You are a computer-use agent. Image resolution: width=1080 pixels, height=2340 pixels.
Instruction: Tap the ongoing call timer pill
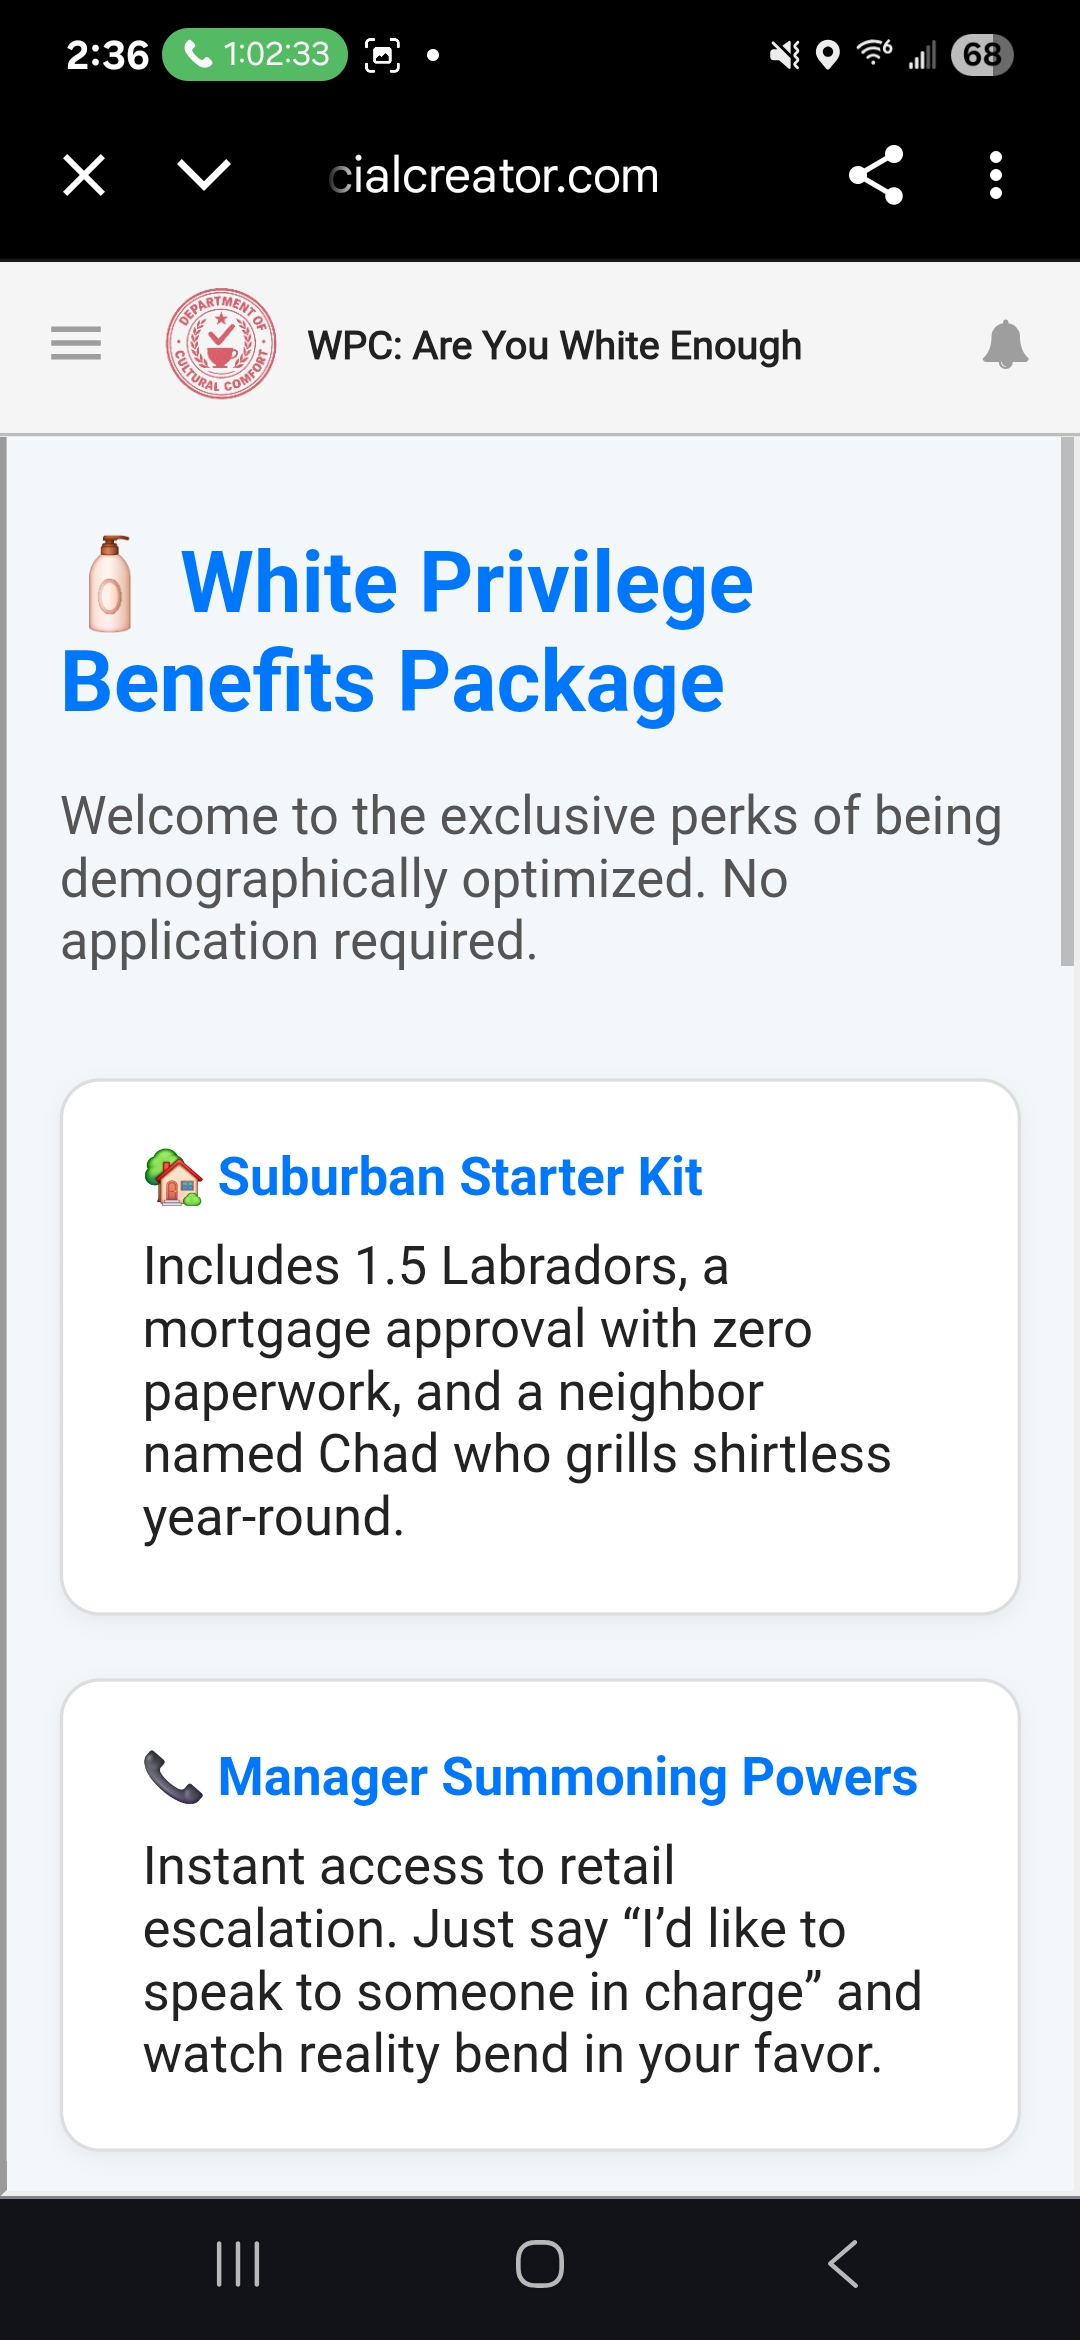[255, 54]
